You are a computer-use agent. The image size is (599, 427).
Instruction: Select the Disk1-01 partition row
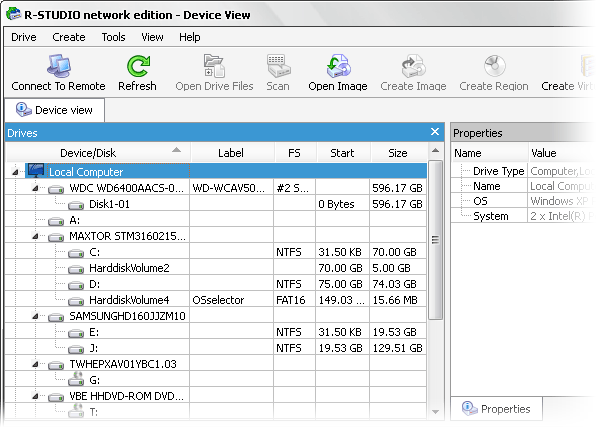[x=216, y=204]
